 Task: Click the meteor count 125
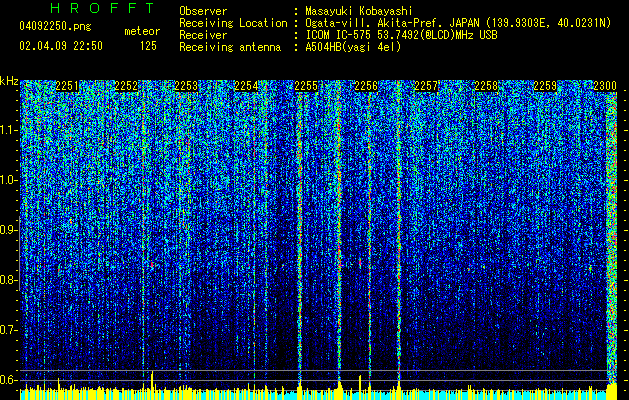(148, 46)
